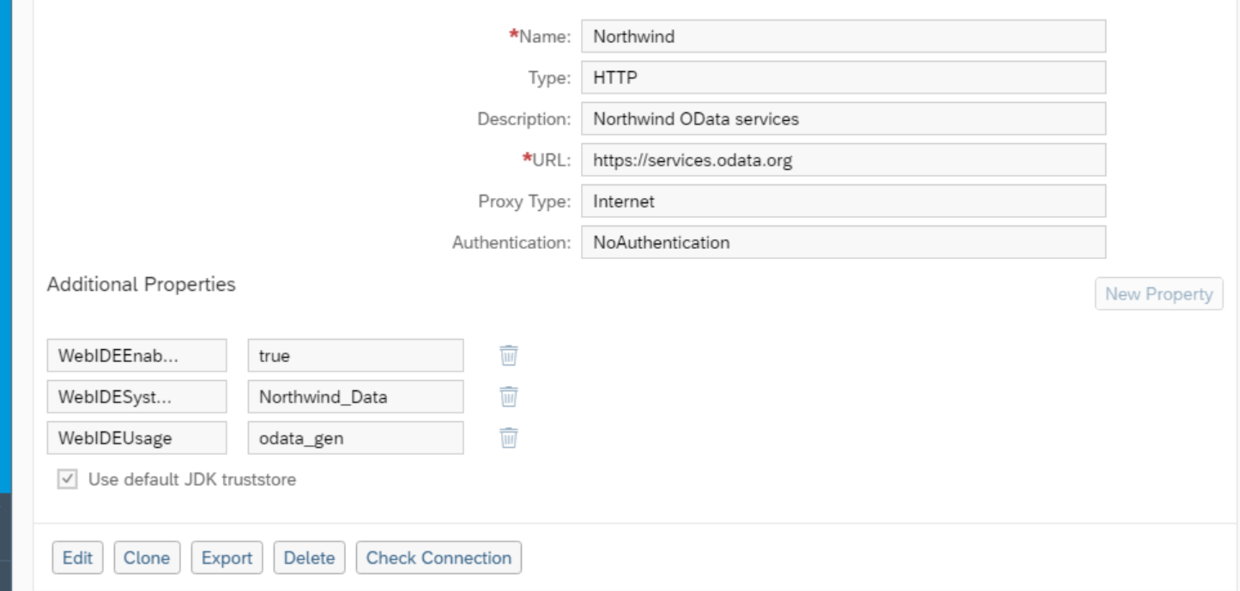Click the odata_gen value field
The height and width of the screenshot is (591, 1240).
point(355,438)
